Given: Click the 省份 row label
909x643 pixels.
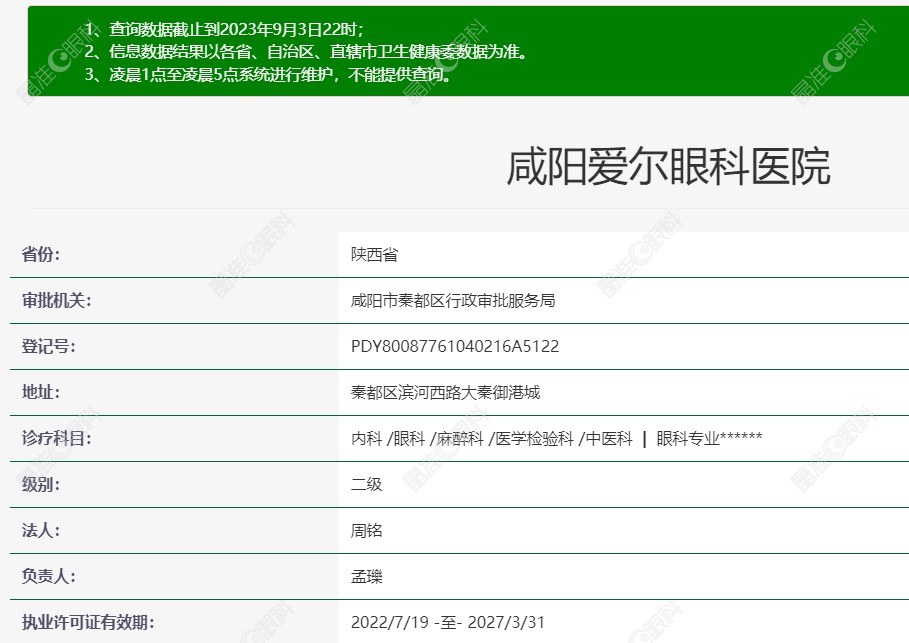Looking at the screenshot, I should (x=41, y=254).
